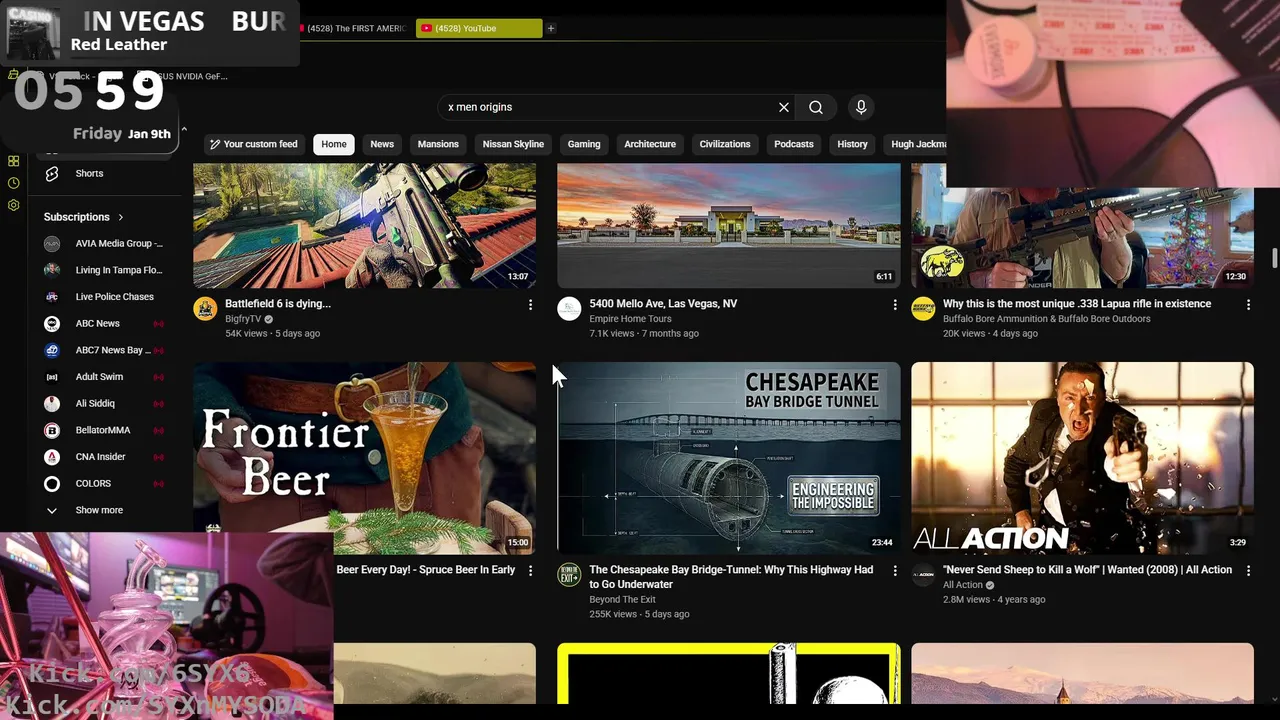
Task: Click the browser sidebar clock history icon
Action: [13, 183]
